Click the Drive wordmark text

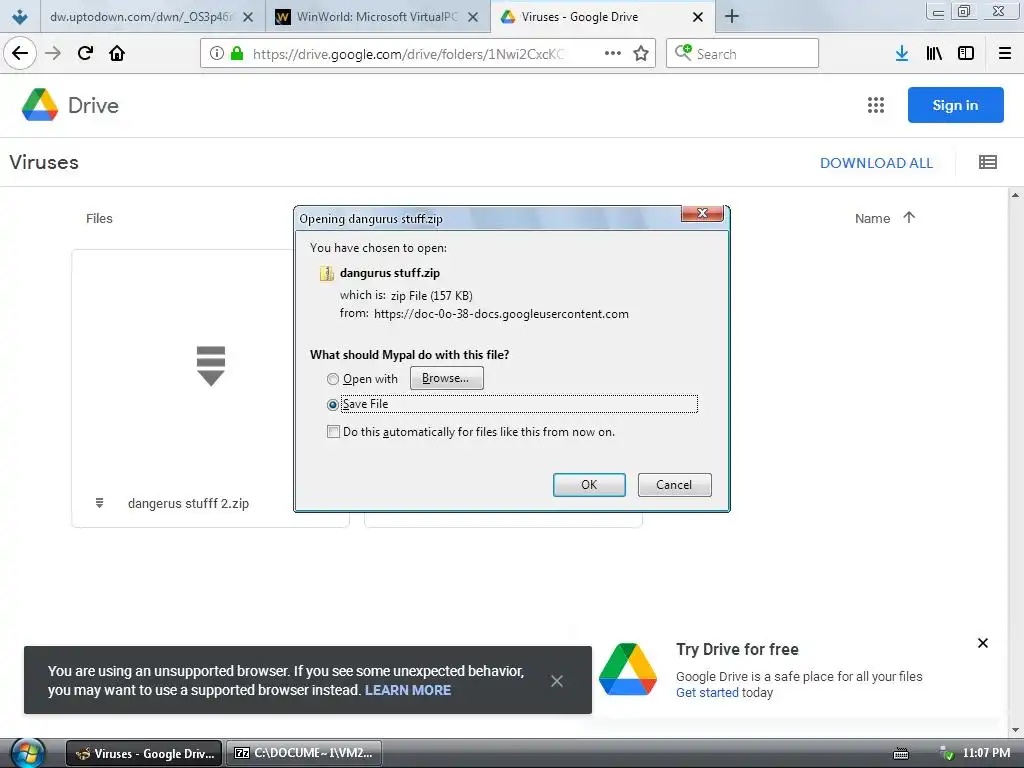[93, 105]
